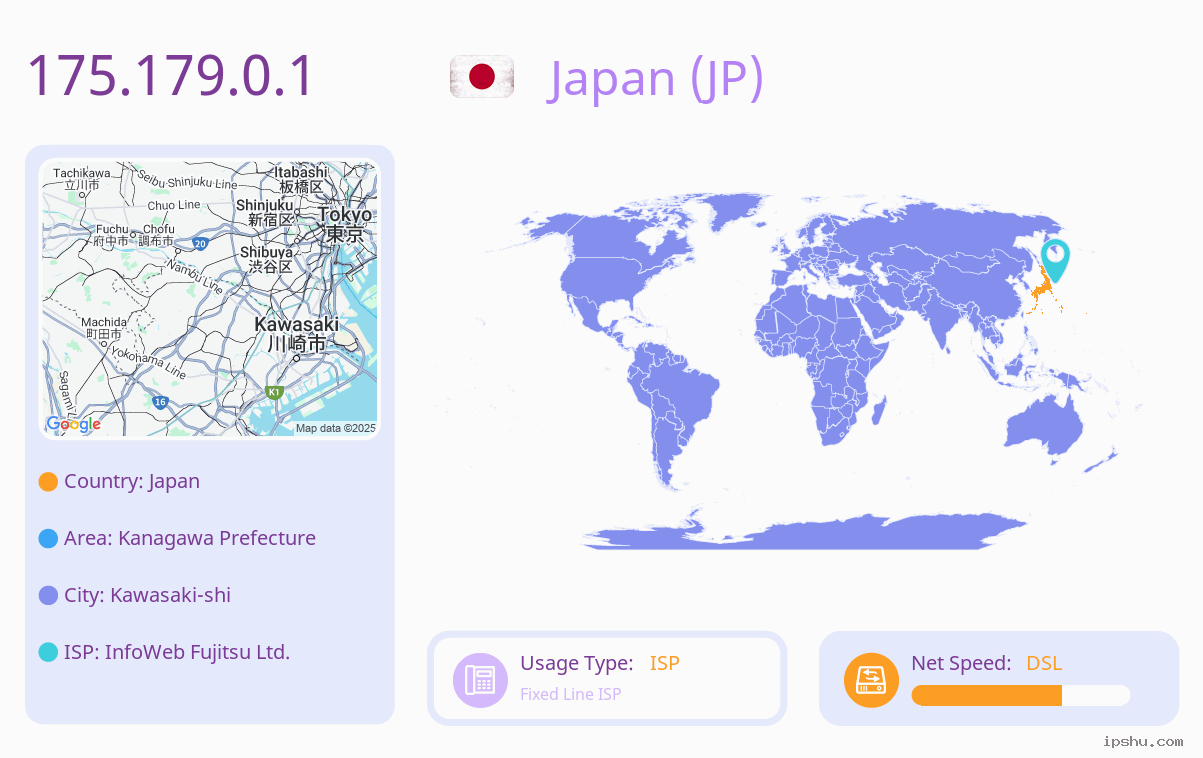Click the teal ISP bullet dot
The width and height of the screenshot is (1203, 758).
coord(48,653)
